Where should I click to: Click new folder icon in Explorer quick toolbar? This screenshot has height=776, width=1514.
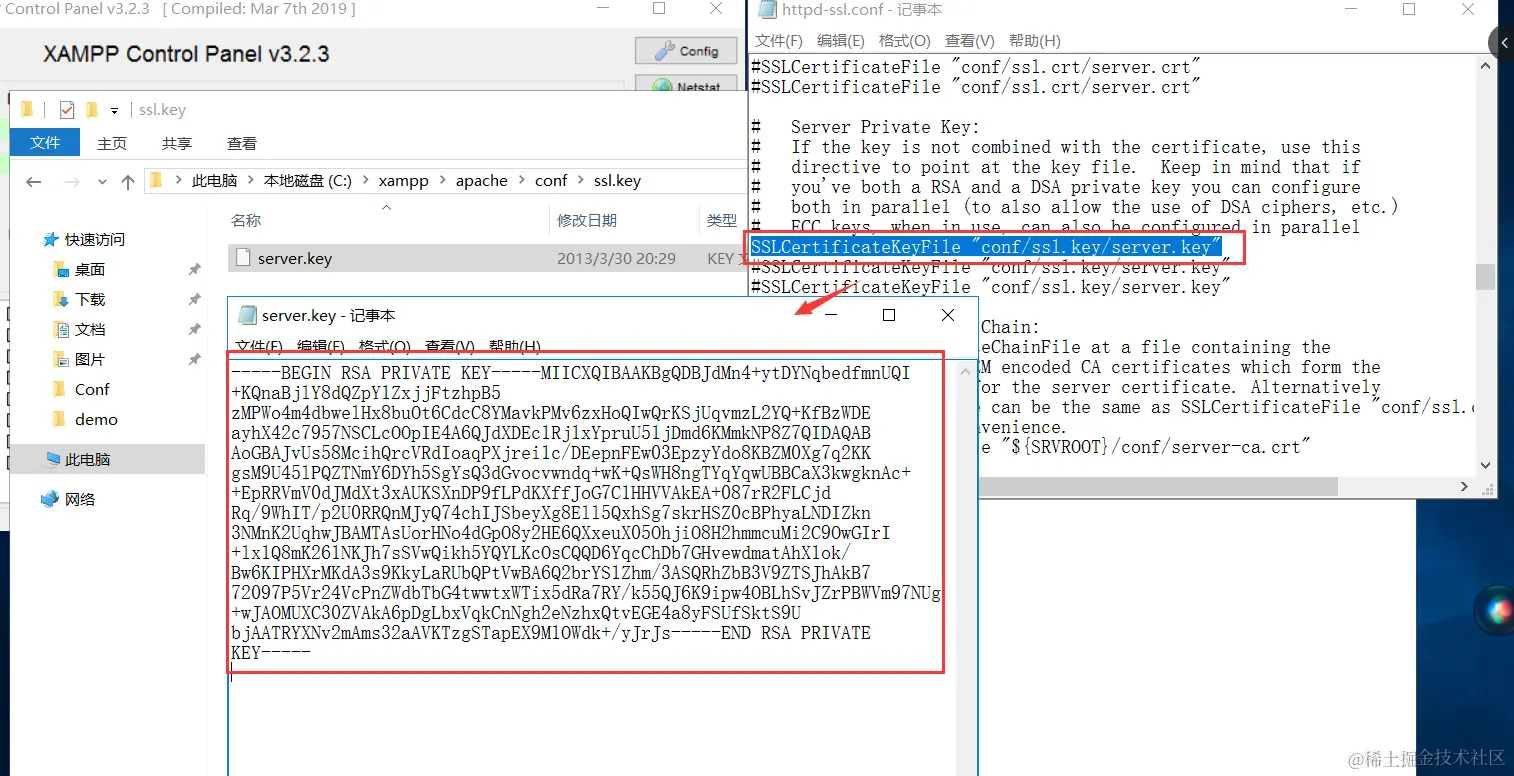click(x=92, y=110)
